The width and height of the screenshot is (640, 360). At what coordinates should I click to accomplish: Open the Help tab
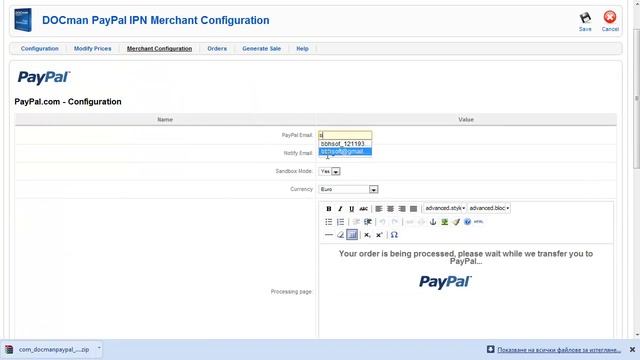point(302,49)
